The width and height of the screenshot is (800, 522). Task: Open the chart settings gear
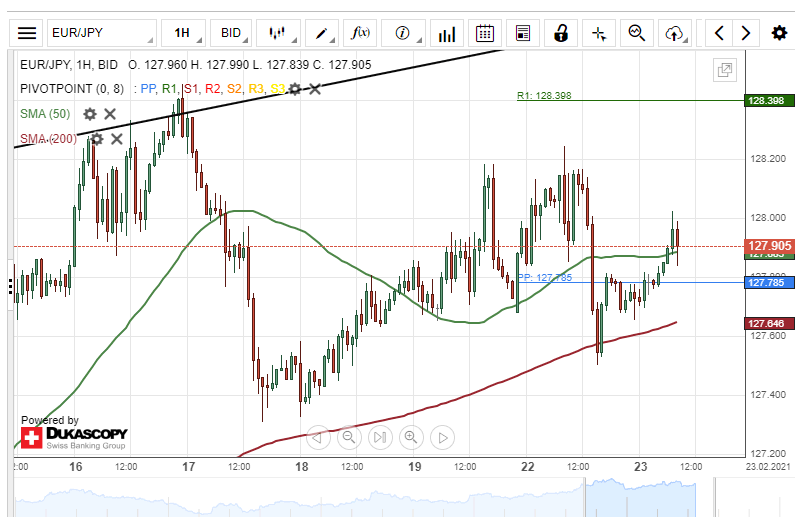[x=779, y=34]
